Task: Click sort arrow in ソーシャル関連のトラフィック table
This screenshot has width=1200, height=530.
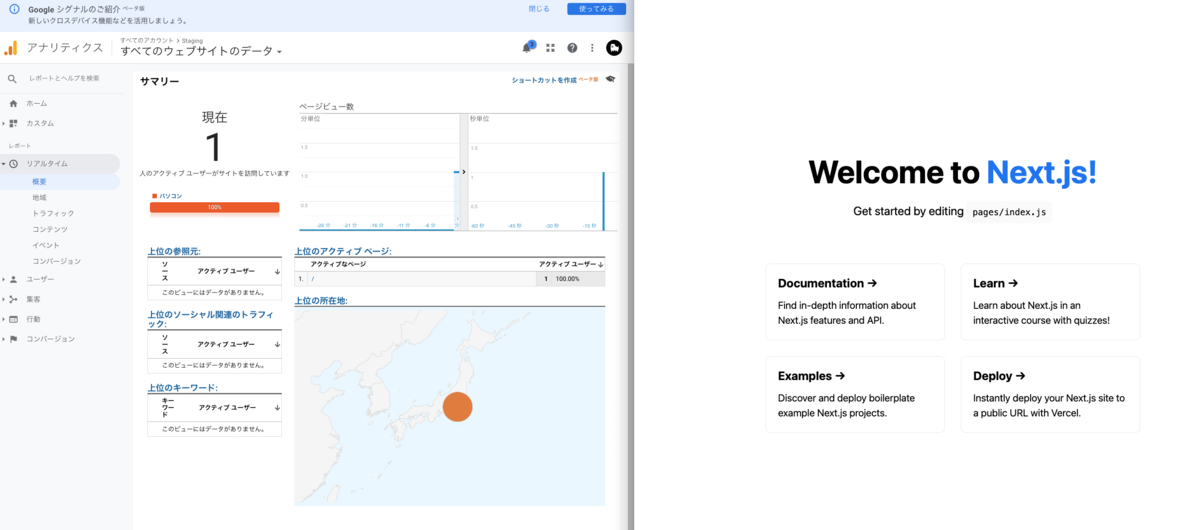Action: pyautogui.click(x=277, y=344)
